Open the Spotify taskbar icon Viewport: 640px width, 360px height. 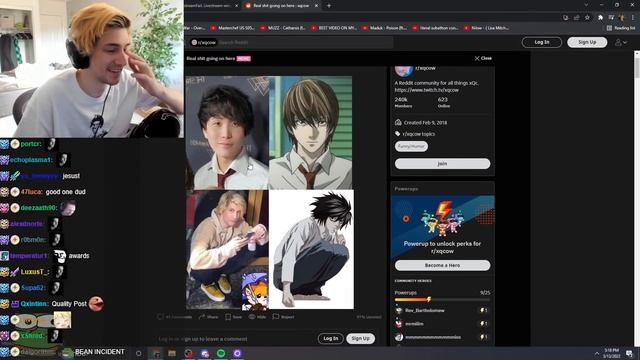(221, 353)
